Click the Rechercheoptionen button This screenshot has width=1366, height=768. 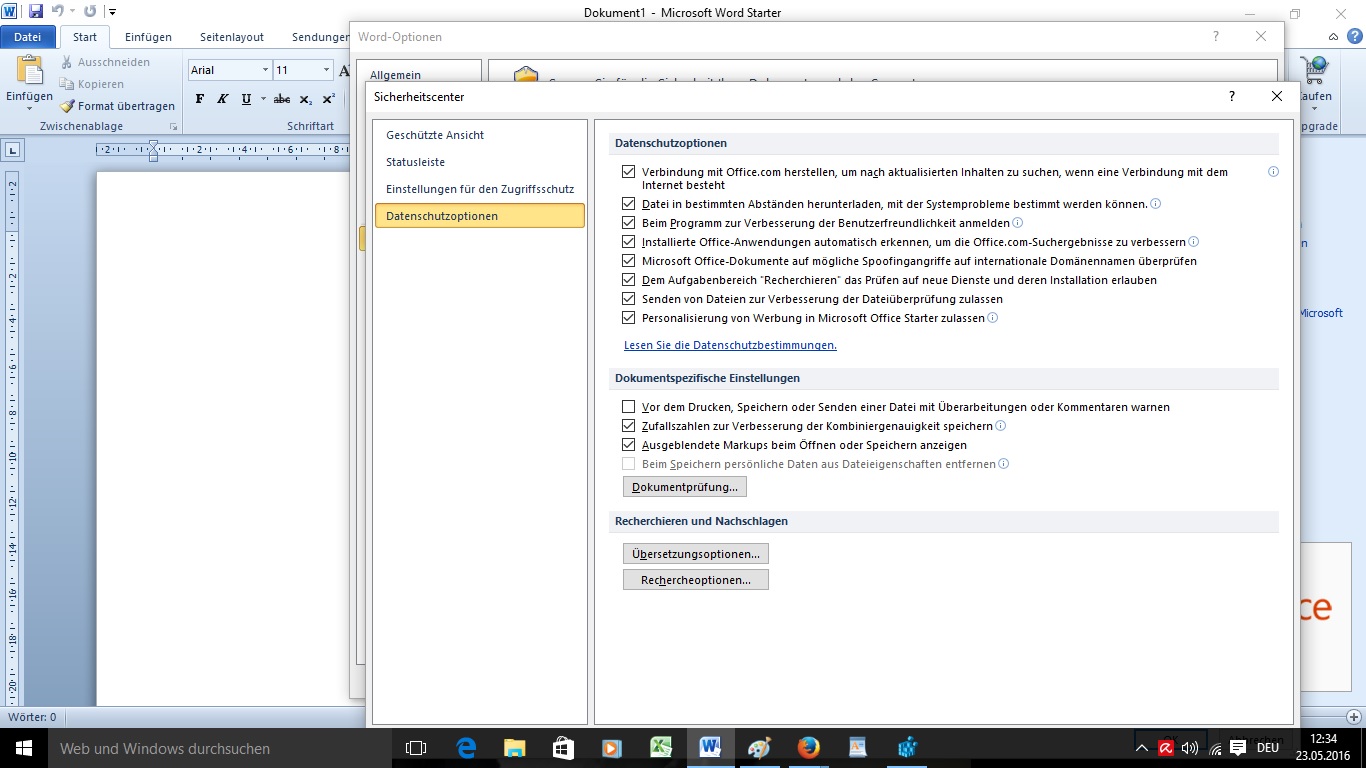(x=696, y=580)
